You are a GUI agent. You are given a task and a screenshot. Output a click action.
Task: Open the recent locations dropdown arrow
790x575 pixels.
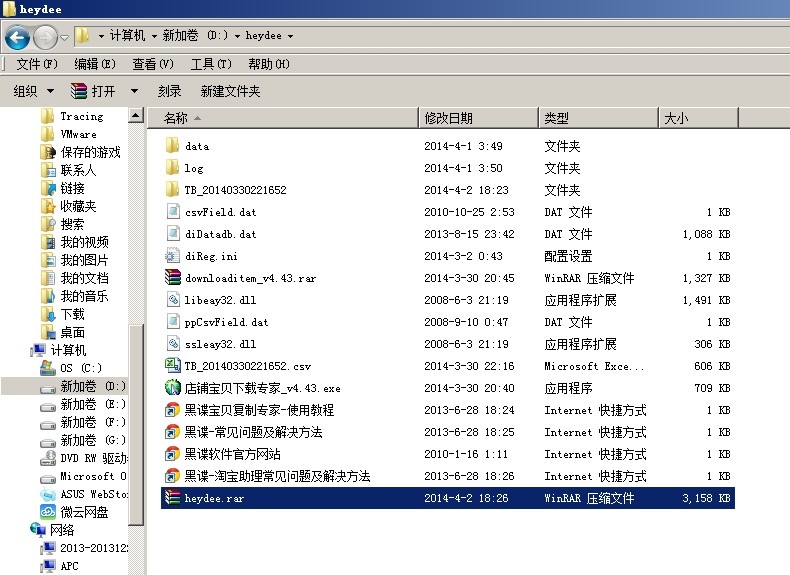(64, 37)
